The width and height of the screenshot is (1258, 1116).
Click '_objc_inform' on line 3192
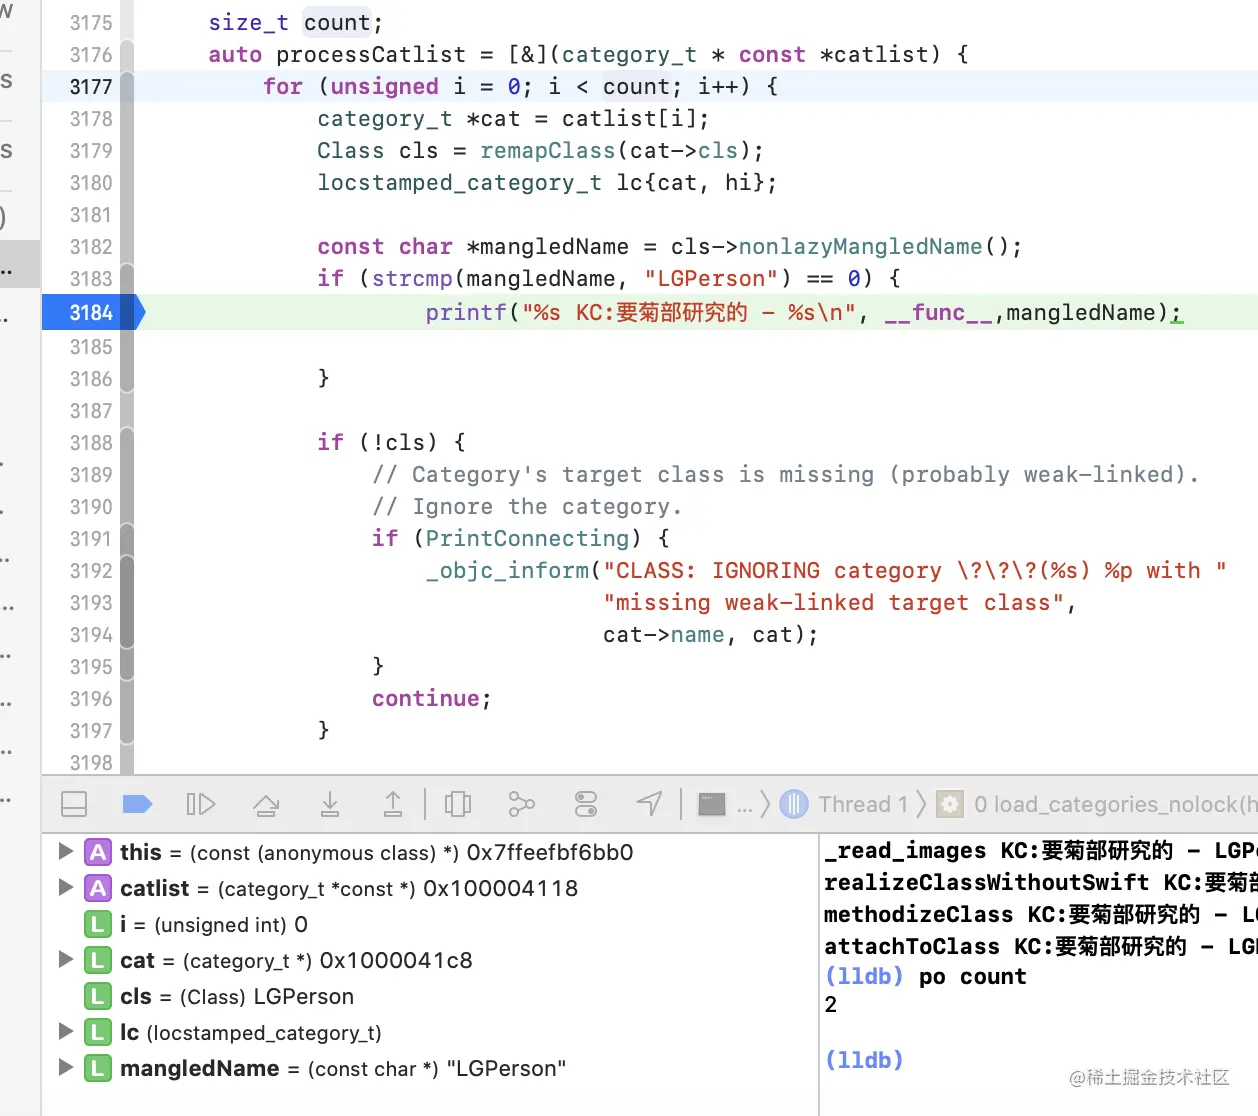point(507,571)
